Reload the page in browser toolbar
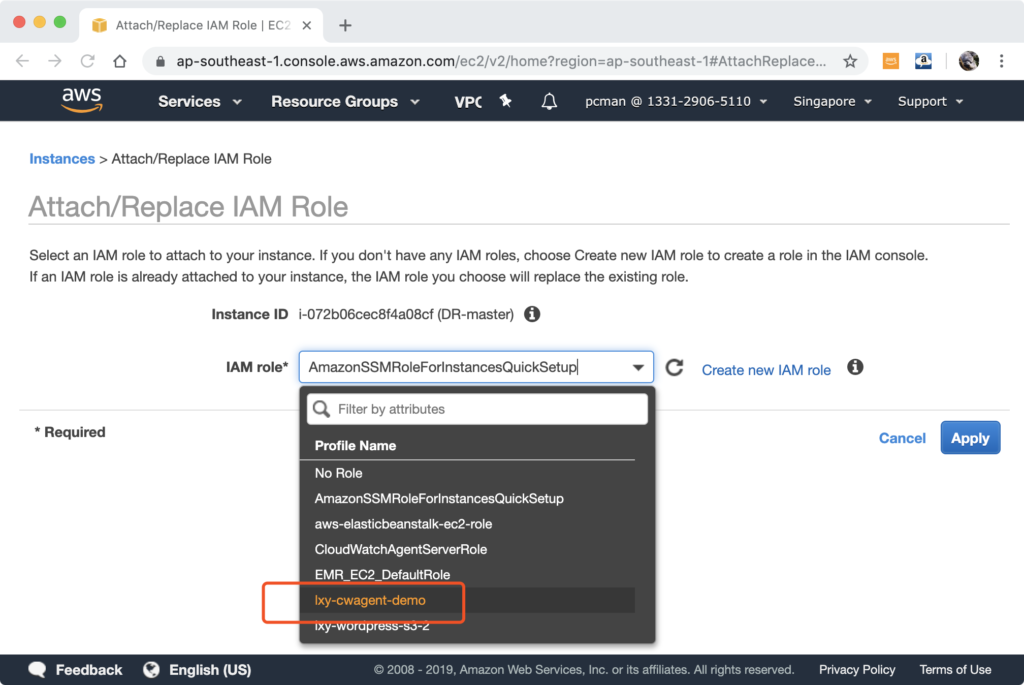This screenshot has width=1024, height=685. [88, 61]
